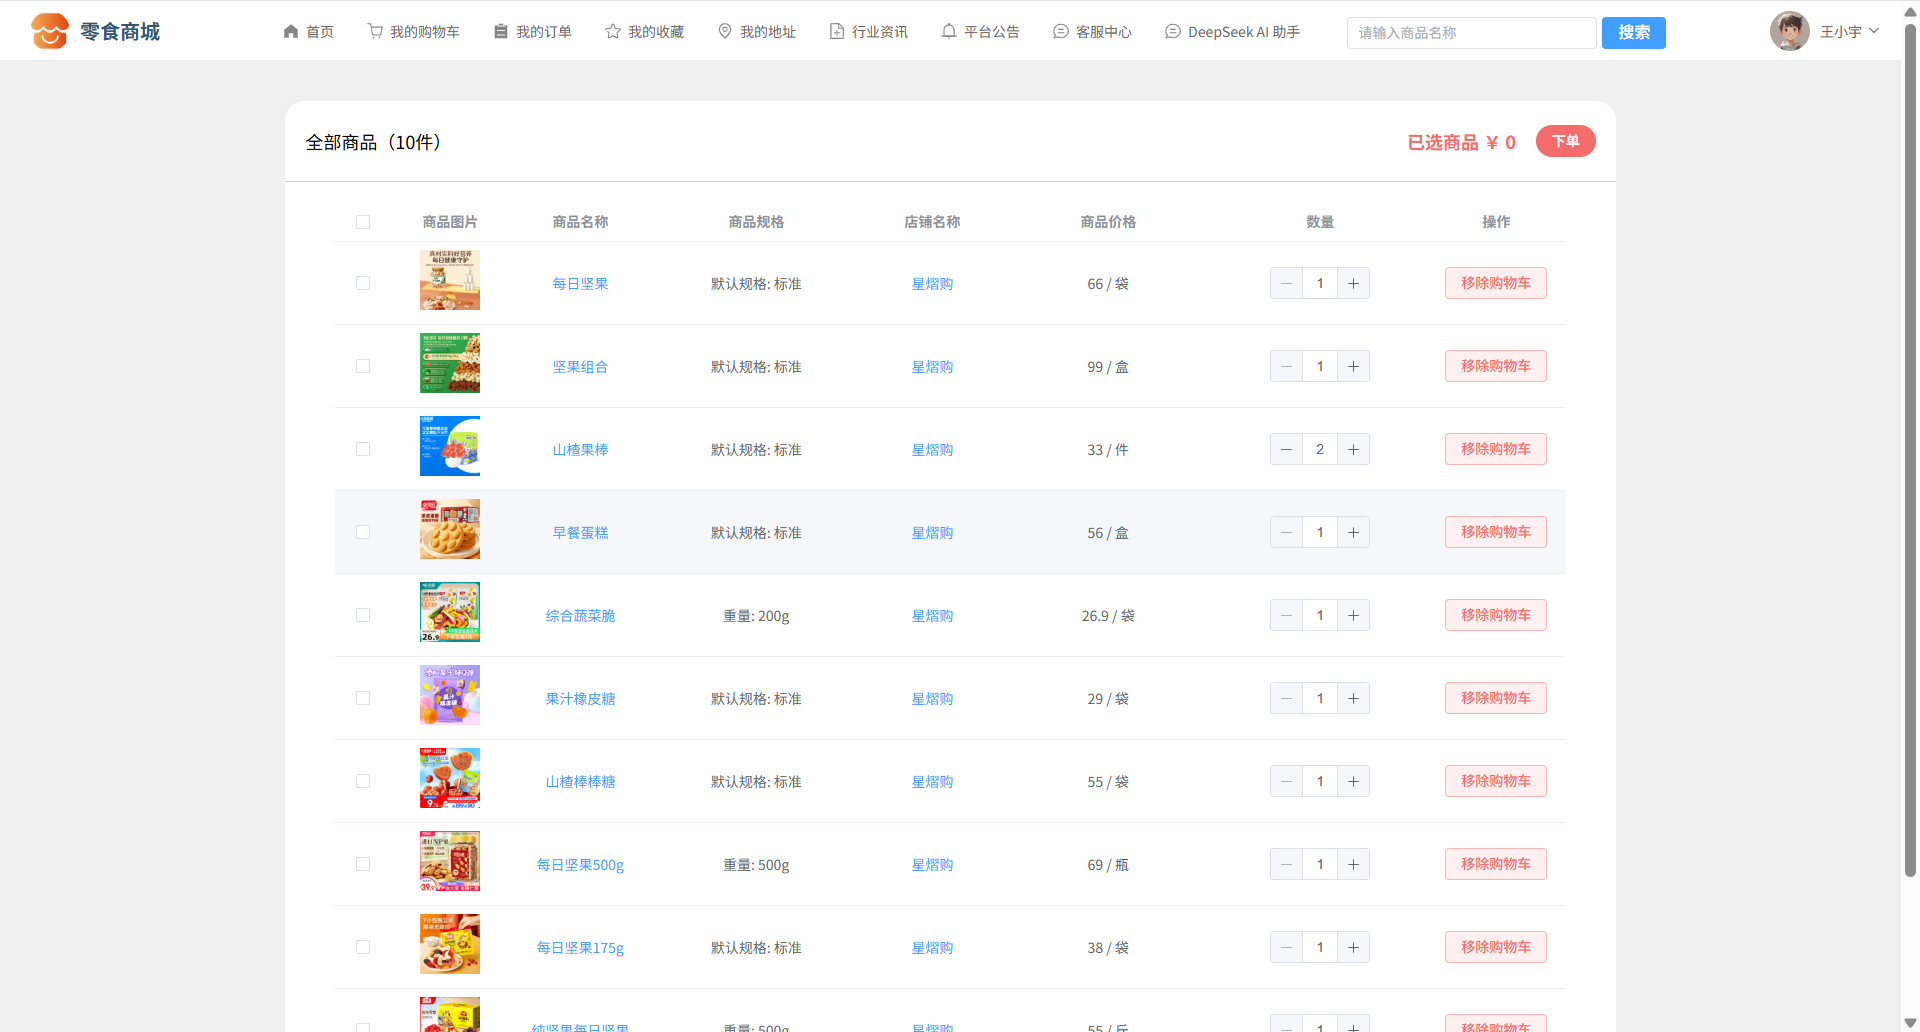Toggle the select-all checkbox in table header
Viewport: 1920px width, 1032px height.
[363, 222]
